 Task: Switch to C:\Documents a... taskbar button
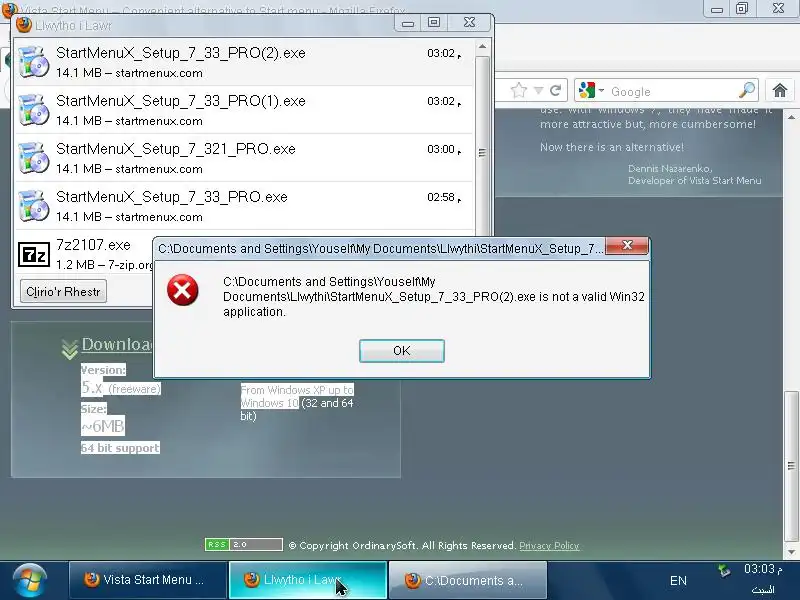[x=467, y=580]
